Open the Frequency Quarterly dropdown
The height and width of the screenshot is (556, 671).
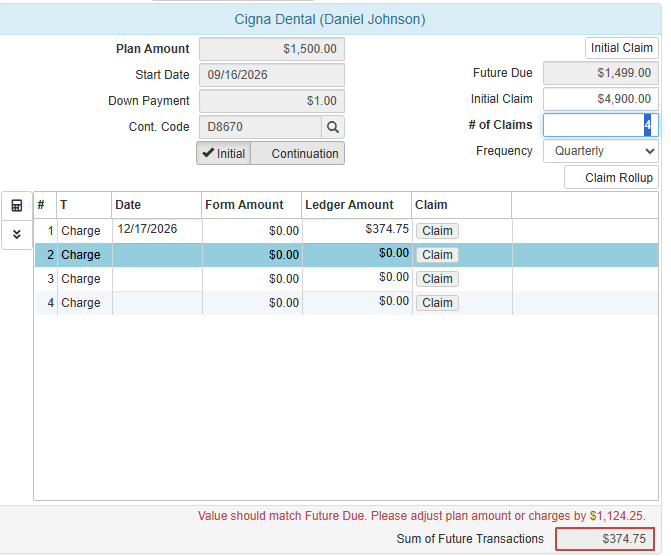pyautogui.click(x=600, y=151)
